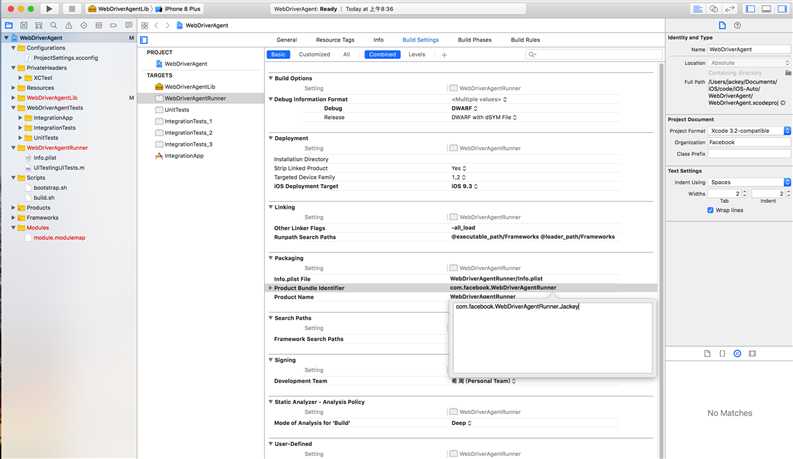Image resolution: width=793 pixels, height=459 pixels.
Task: Hide the Utilities inspector pane
Action: click(x=782, y=9)
